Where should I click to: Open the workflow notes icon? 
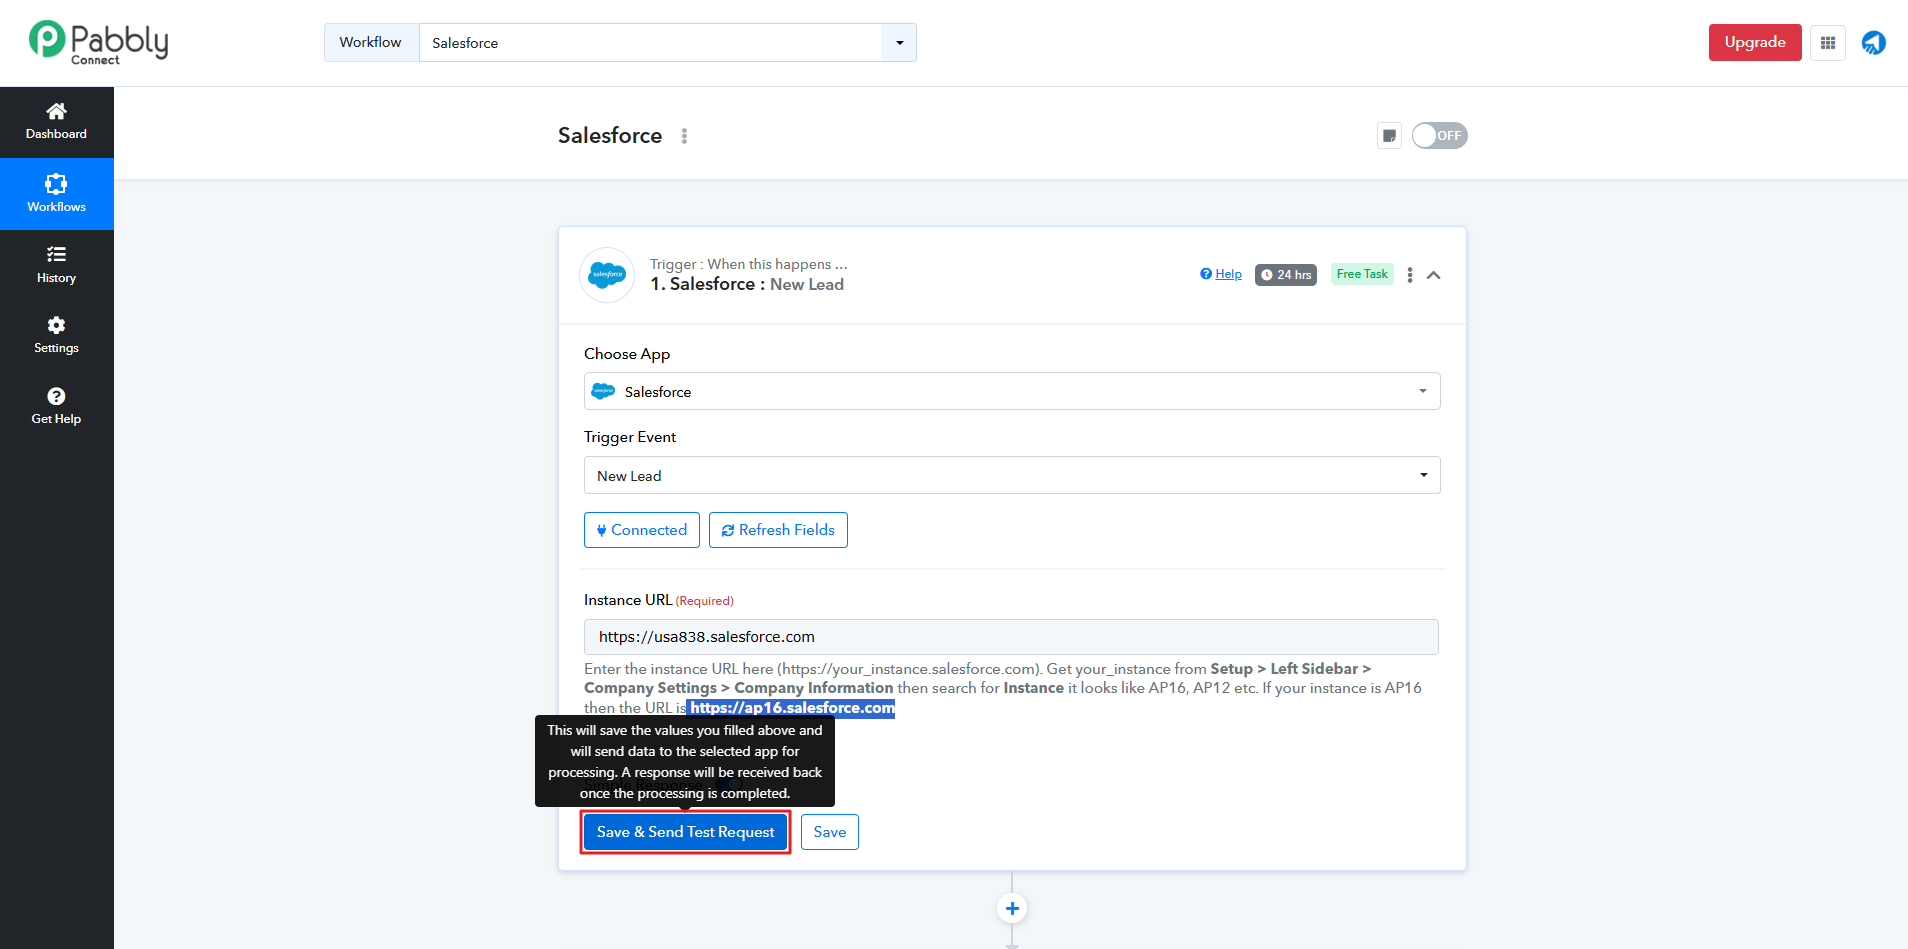point(1389,136)
